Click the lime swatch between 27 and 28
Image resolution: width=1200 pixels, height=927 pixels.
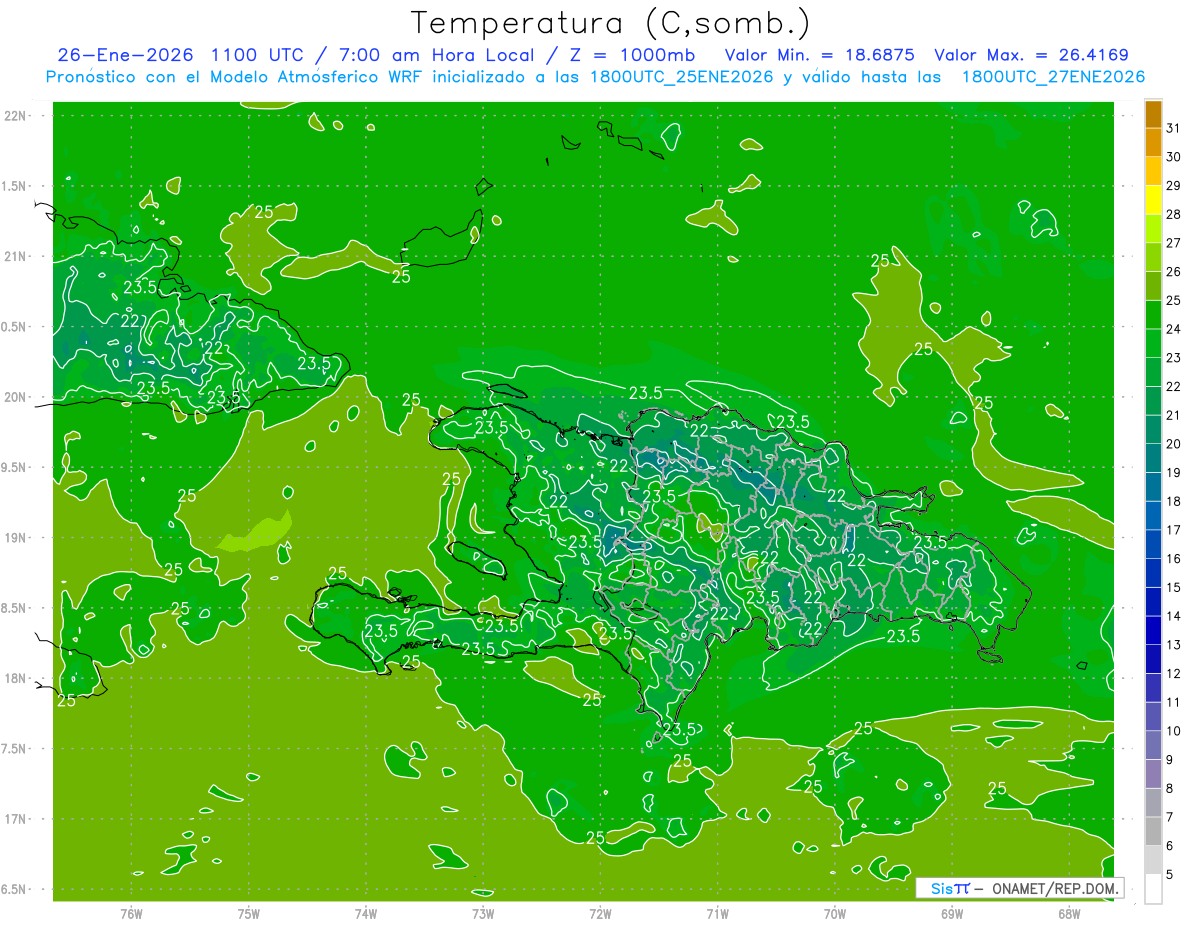1153,229
